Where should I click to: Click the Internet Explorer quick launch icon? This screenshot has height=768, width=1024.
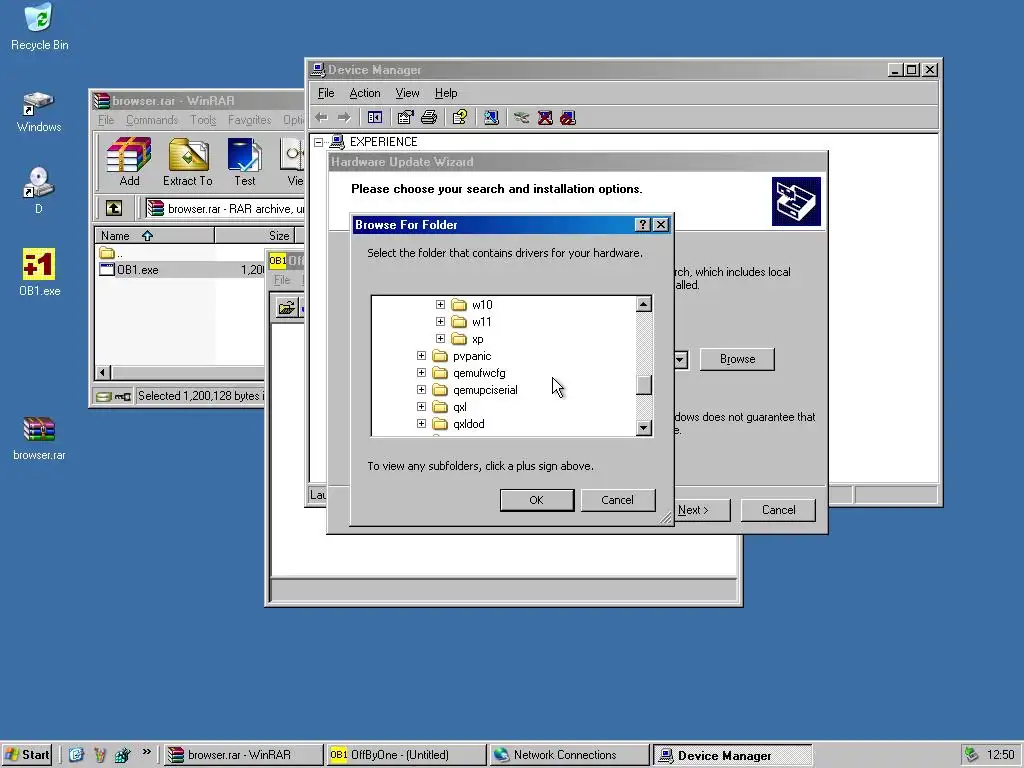pos(76,754)
